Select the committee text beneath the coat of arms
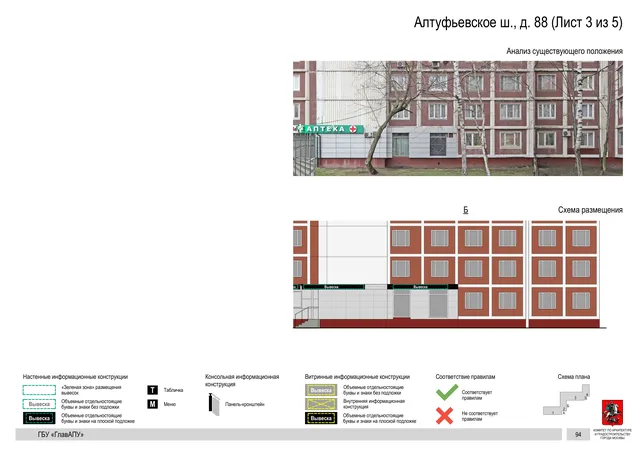Screen dimensions: 640x453 pos(612,434)
